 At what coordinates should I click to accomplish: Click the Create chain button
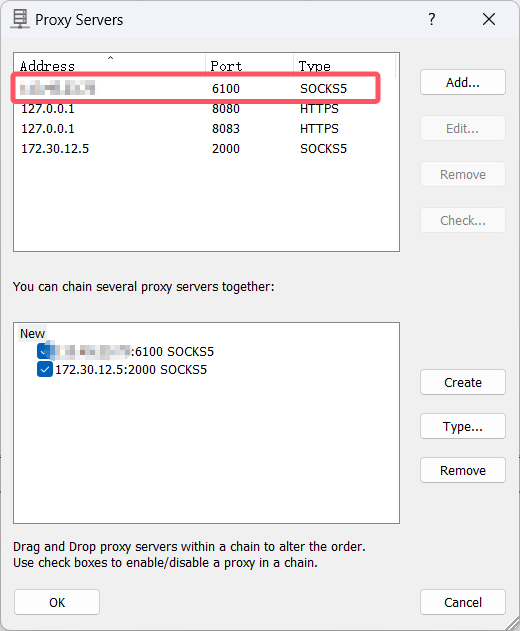pyautogui.click(x=462, y=382)
